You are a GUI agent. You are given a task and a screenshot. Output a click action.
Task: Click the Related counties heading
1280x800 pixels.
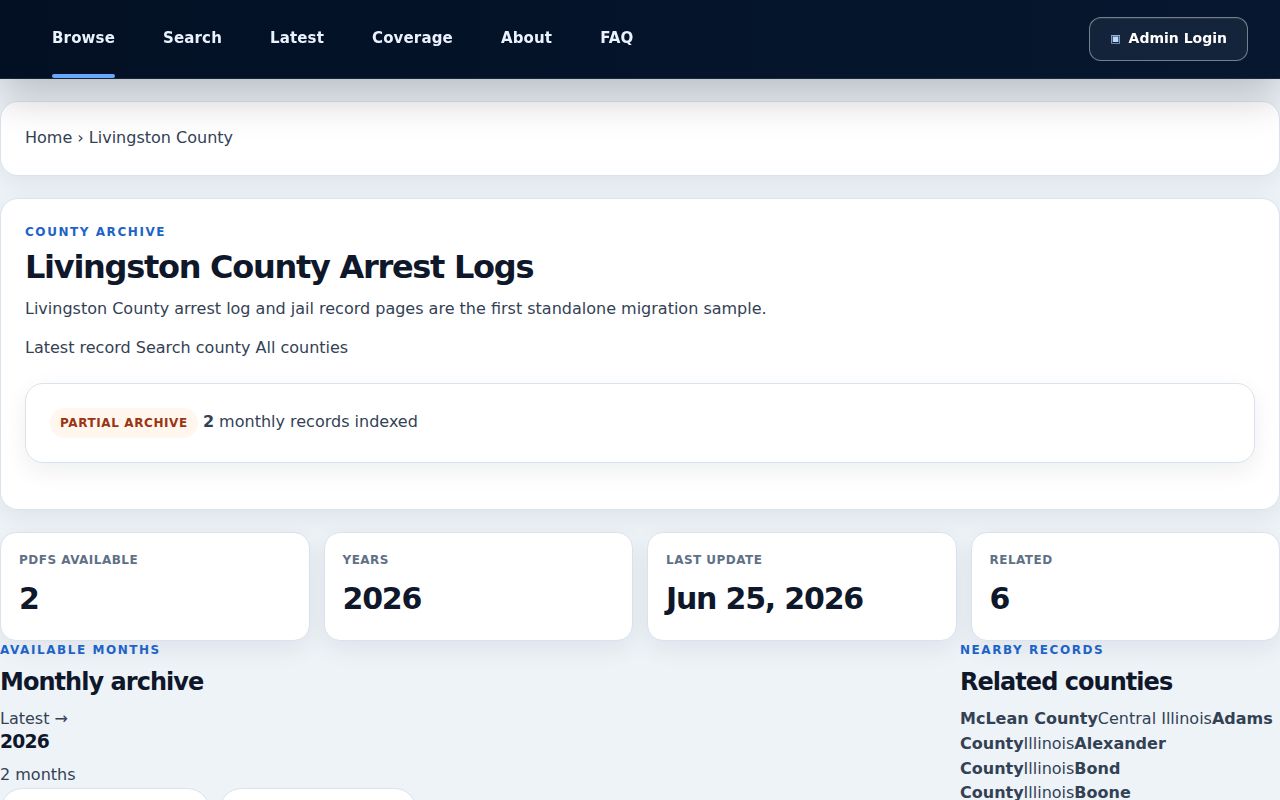(1066, 682)
